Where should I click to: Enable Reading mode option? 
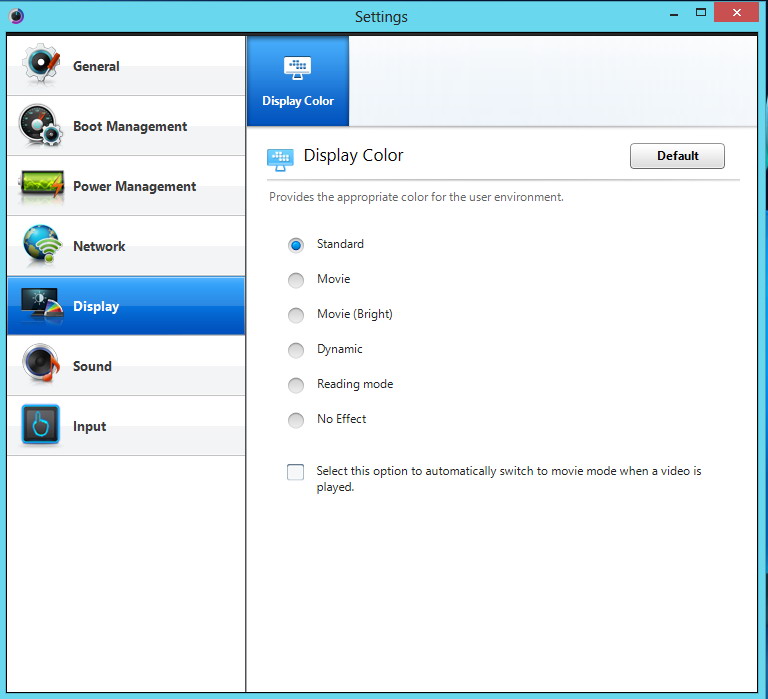click(296, 385)
